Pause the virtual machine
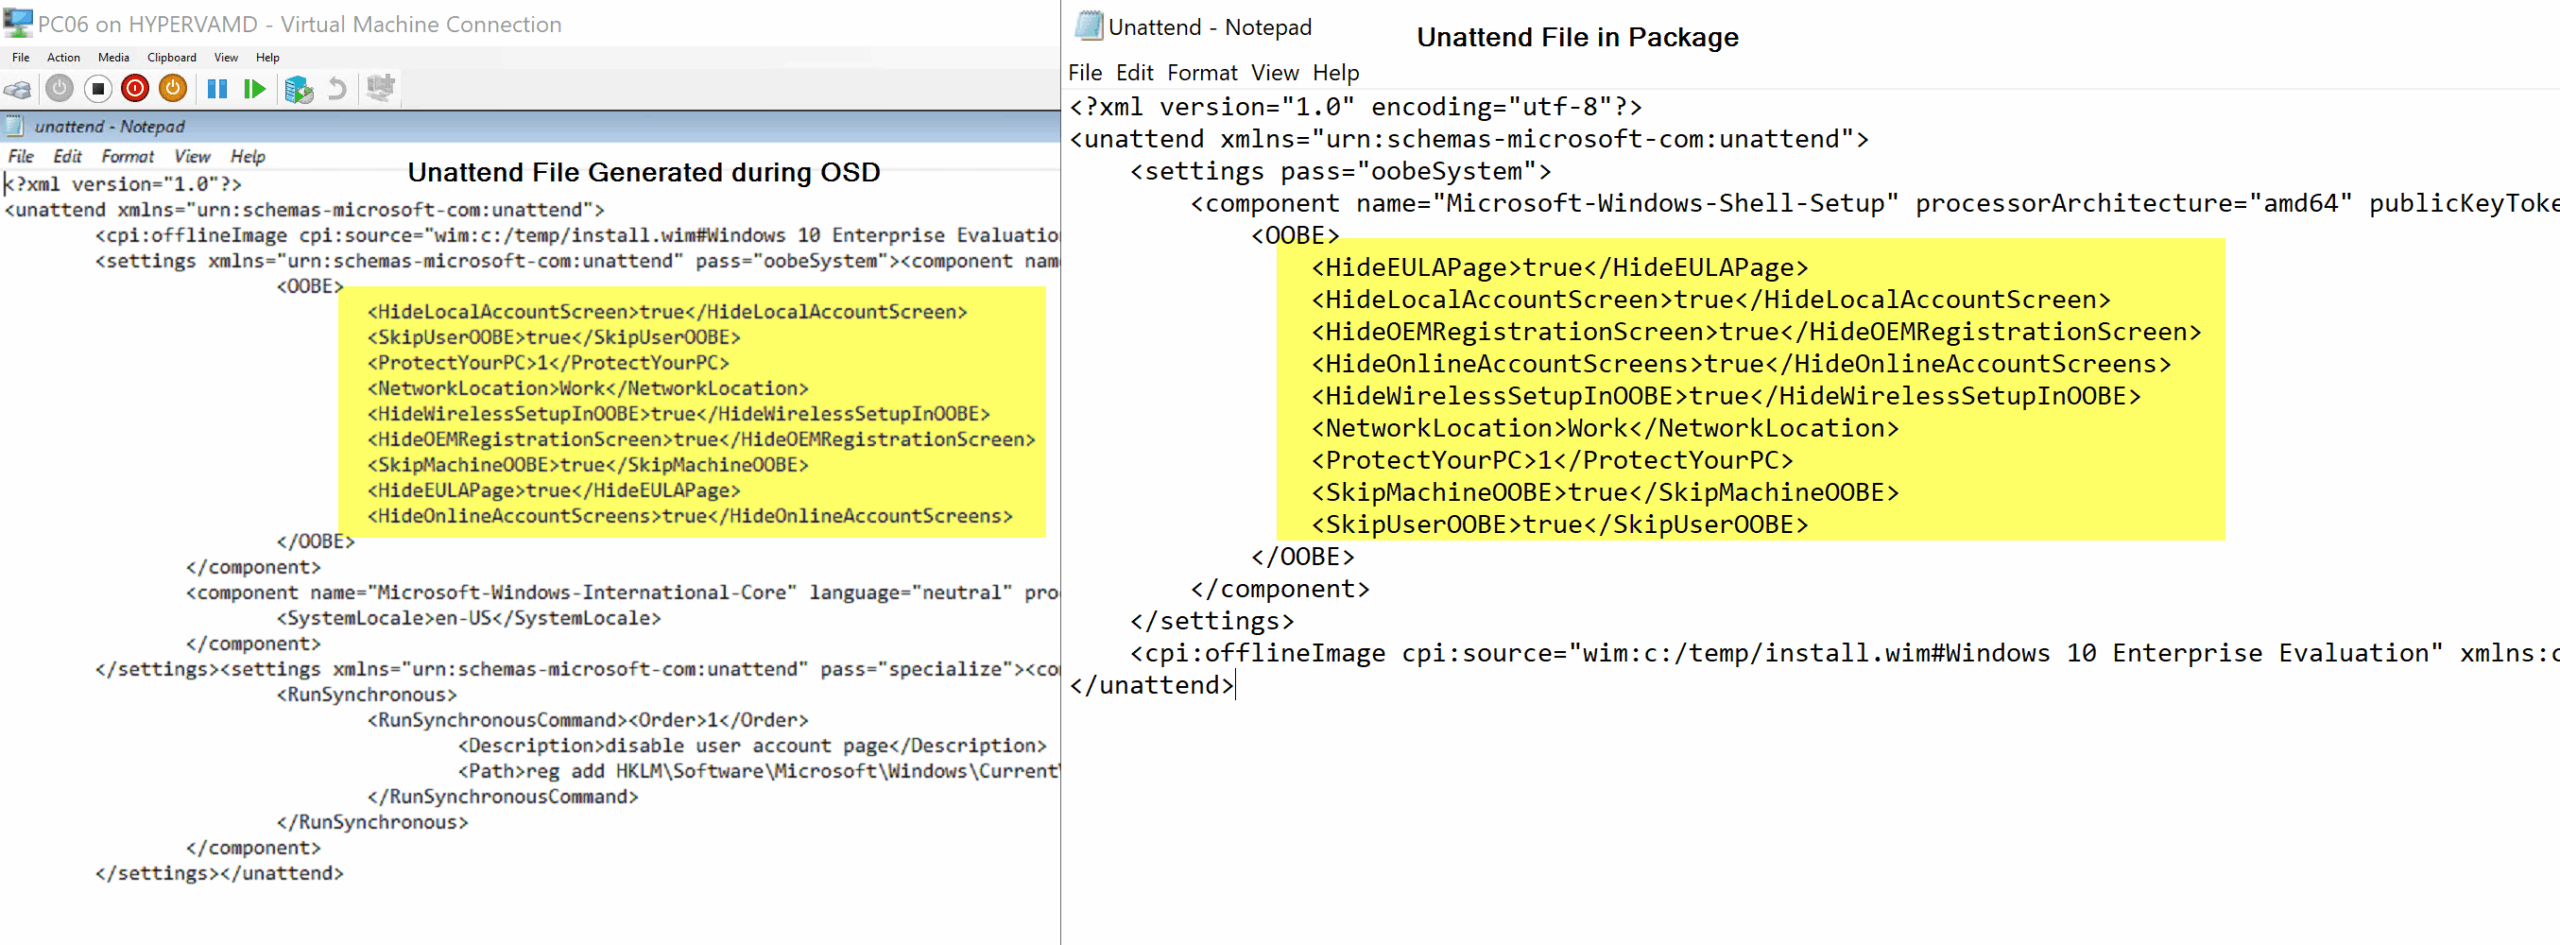This screenshot has height=945, width=2560. click(217, 89)
